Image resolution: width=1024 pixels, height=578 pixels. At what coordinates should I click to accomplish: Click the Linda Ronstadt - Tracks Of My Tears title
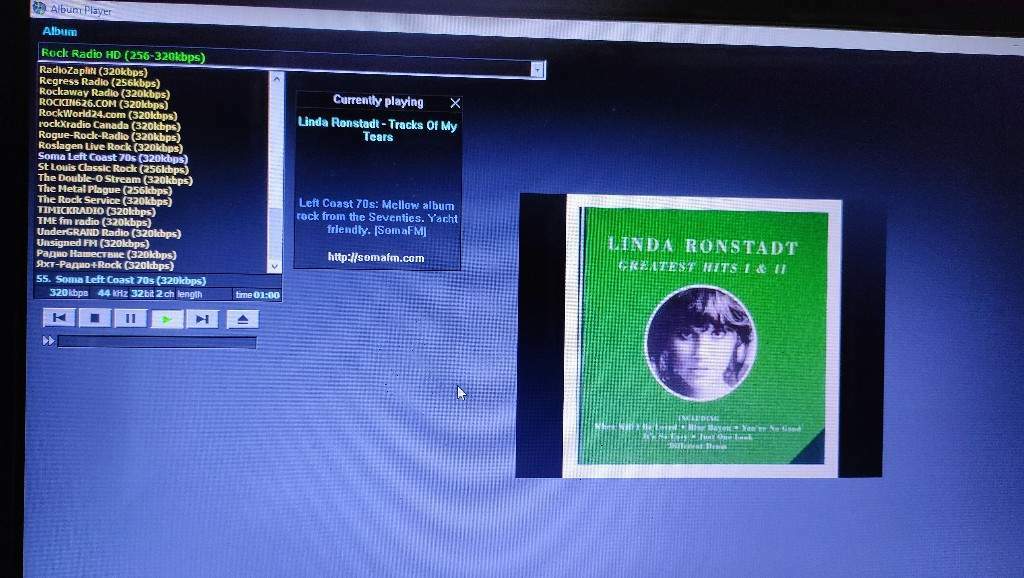377,130
